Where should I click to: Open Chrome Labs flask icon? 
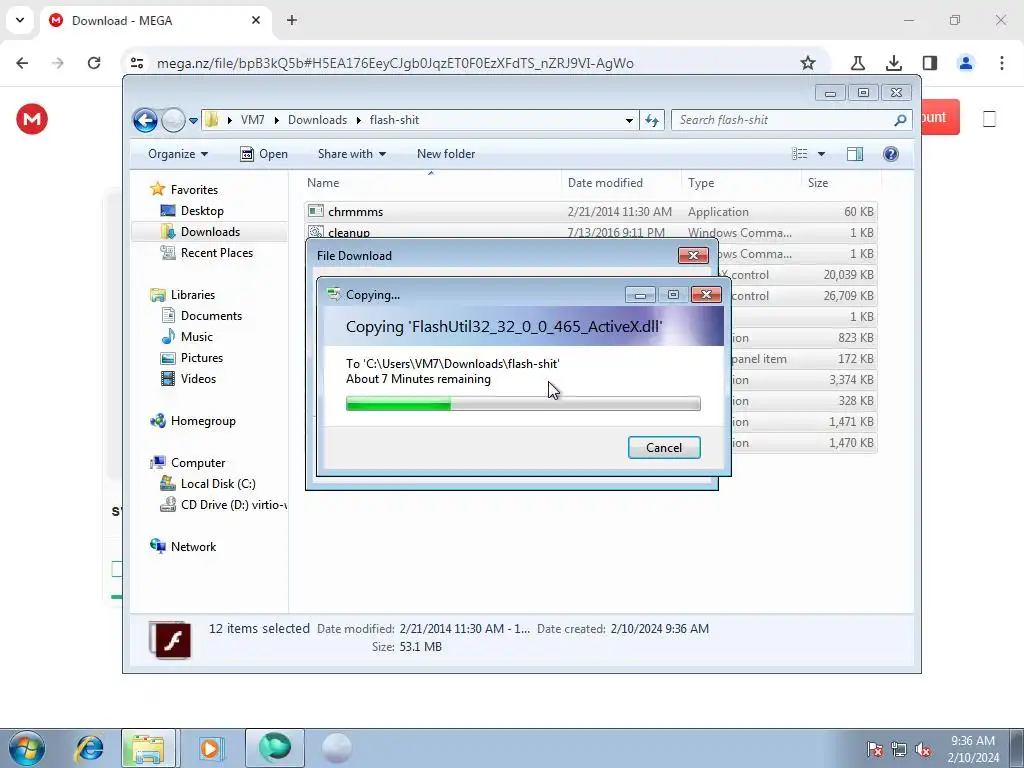(857, 63)
